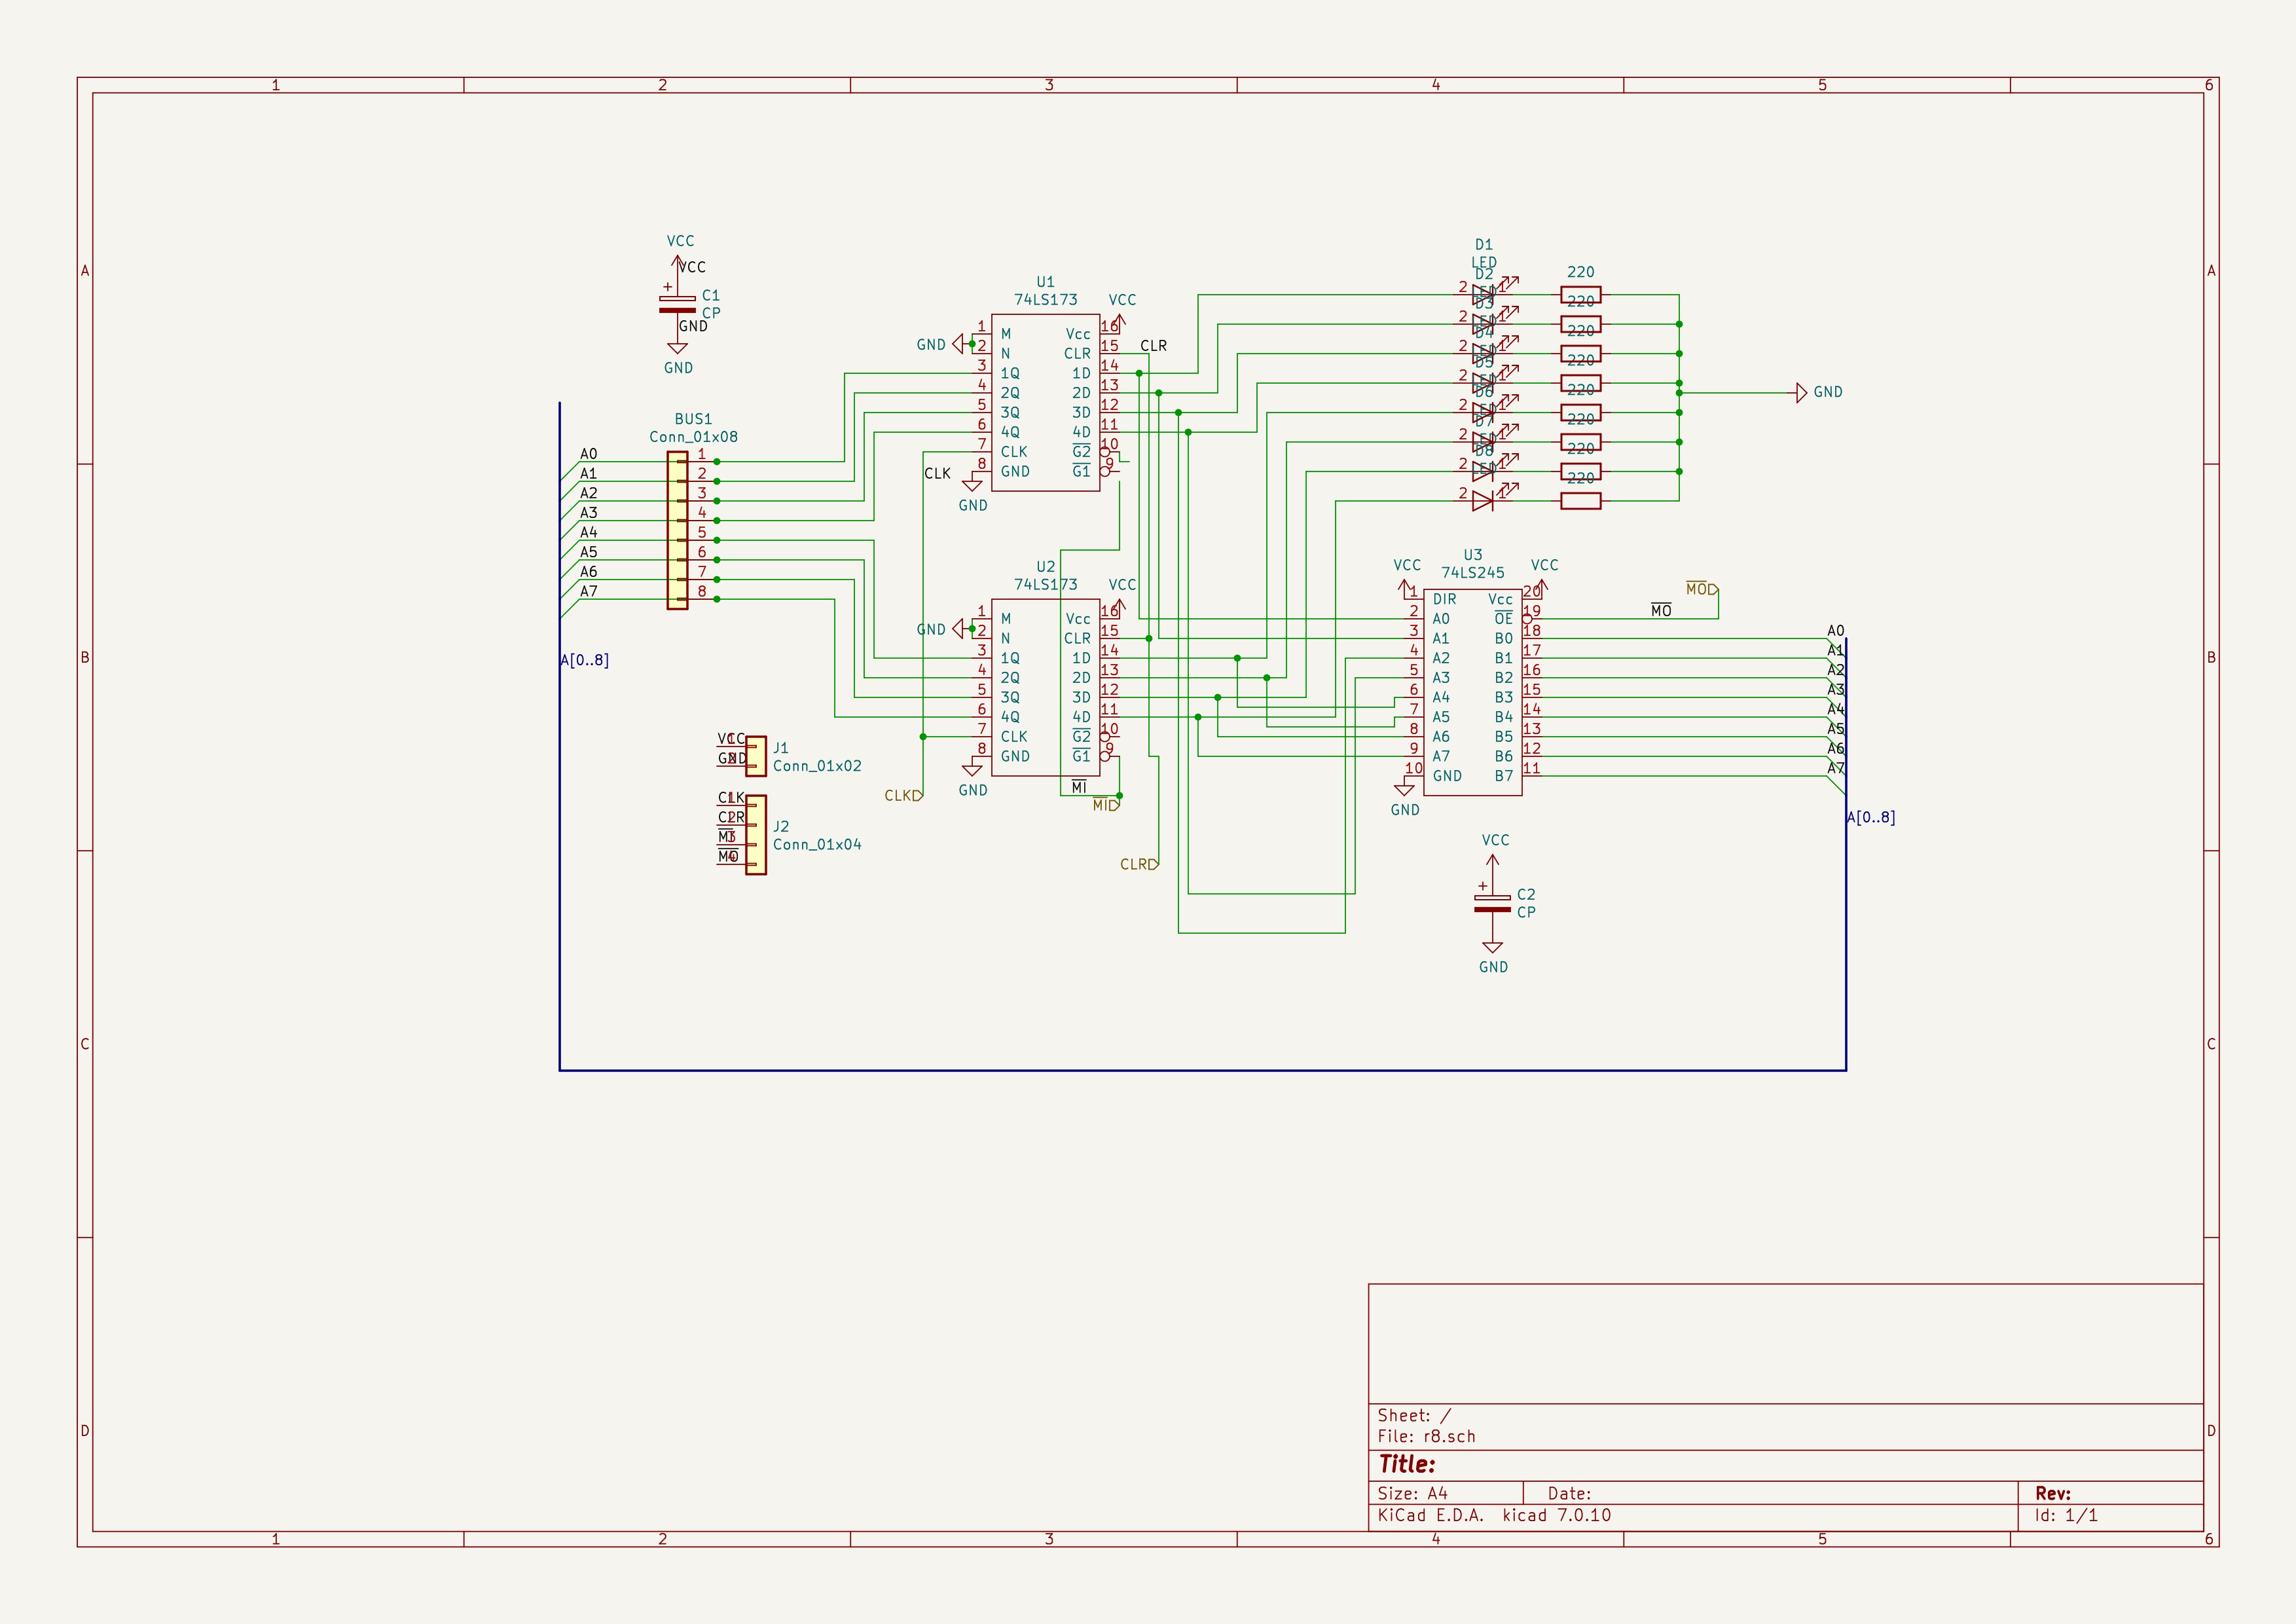This screenshot has height=1624, width=2296.
Task: Click the 'Sheet: /' title block text
Action: pyautogui.click(x=1414, y=1415)
